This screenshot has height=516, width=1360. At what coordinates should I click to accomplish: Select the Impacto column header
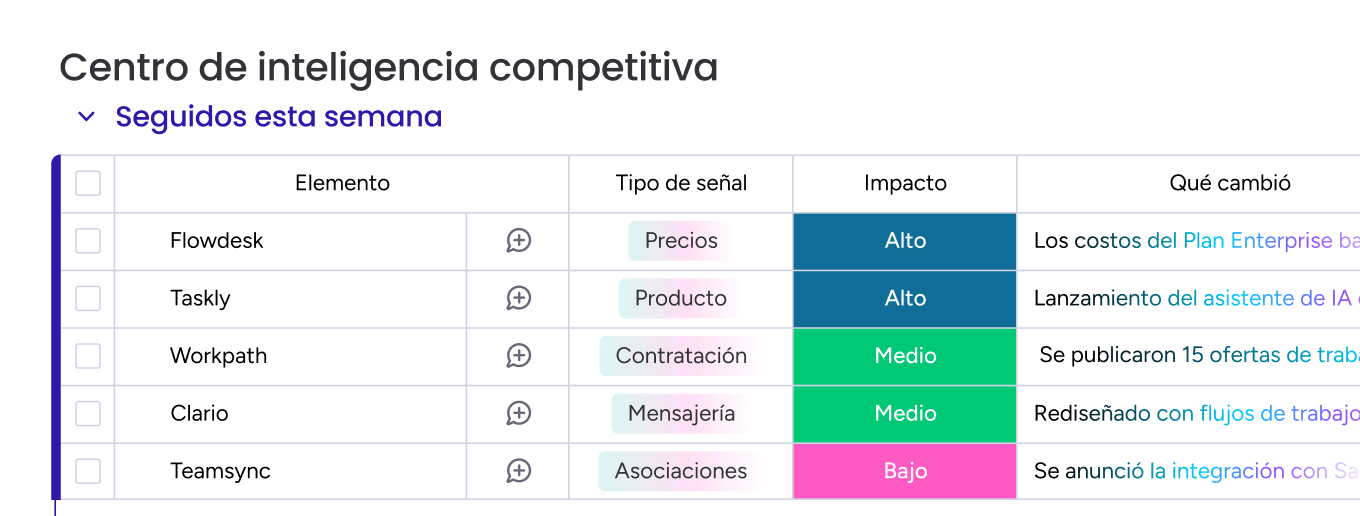click(x=905, y=183)
